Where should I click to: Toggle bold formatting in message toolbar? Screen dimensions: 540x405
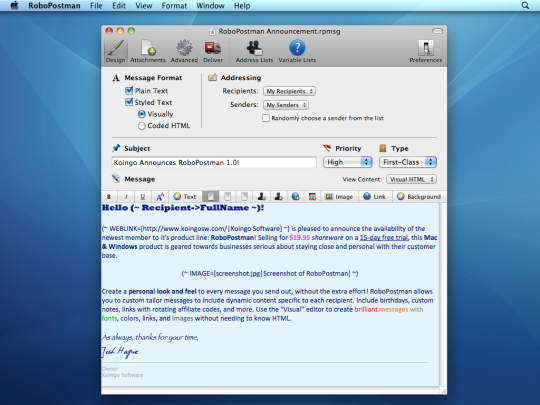tap(109, 197)
